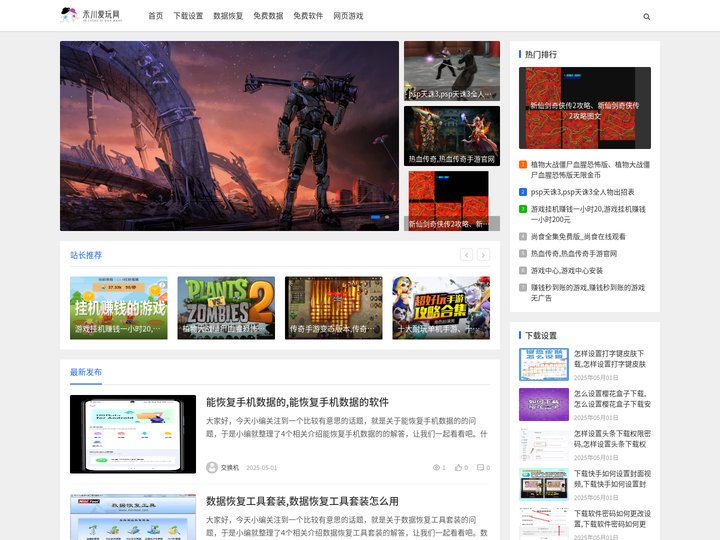Open 打字键皮肤 sidebar thumbnail
The image size is (720, 540).
click(544, 364)
